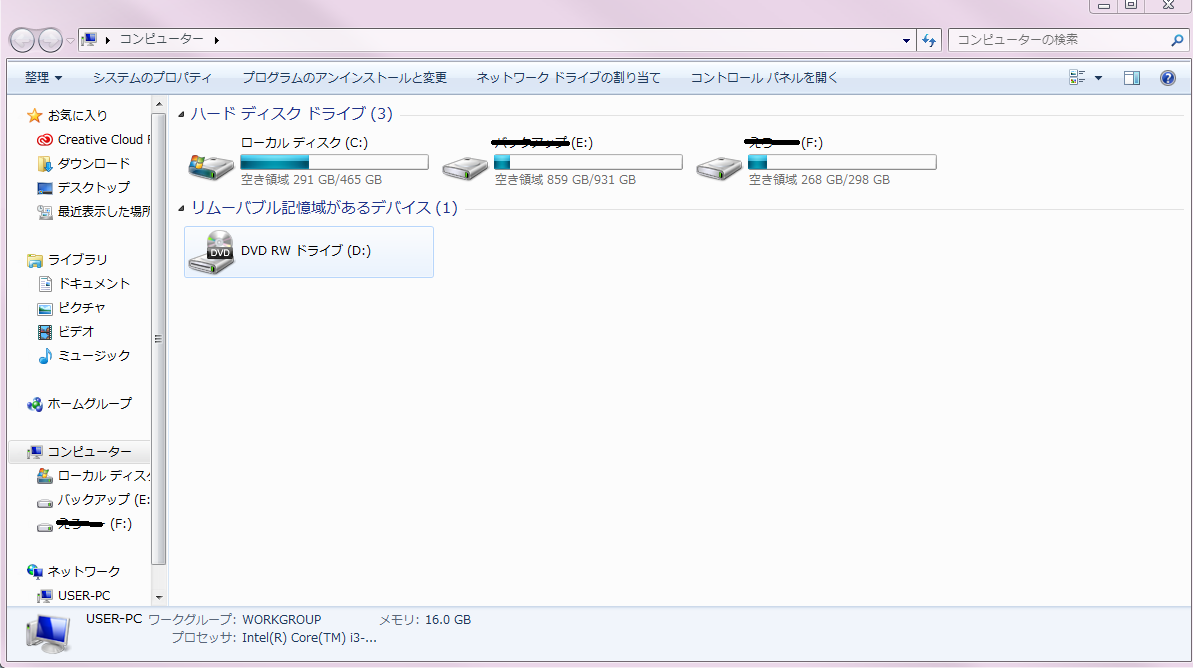This screenshot has width=1193, height=668.
Task: Restore down the Explorer window
Action: [x=1131, y=5]
